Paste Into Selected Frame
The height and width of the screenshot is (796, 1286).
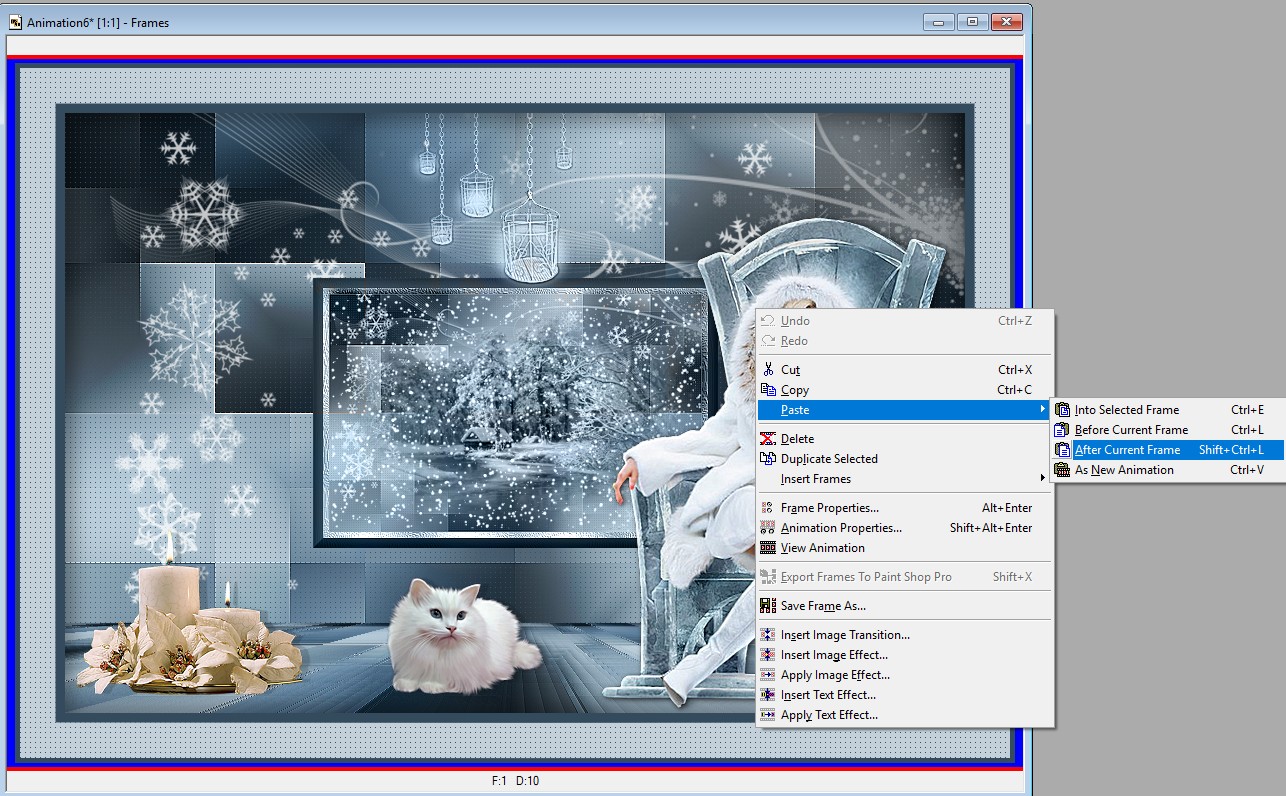1168,410
